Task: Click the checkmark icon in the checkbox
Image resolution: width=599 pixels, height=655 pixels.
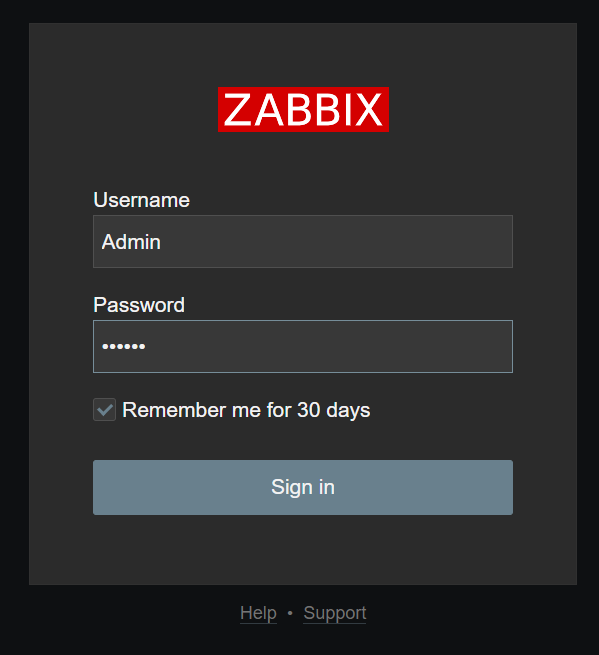Action: [x=104, y=410]
